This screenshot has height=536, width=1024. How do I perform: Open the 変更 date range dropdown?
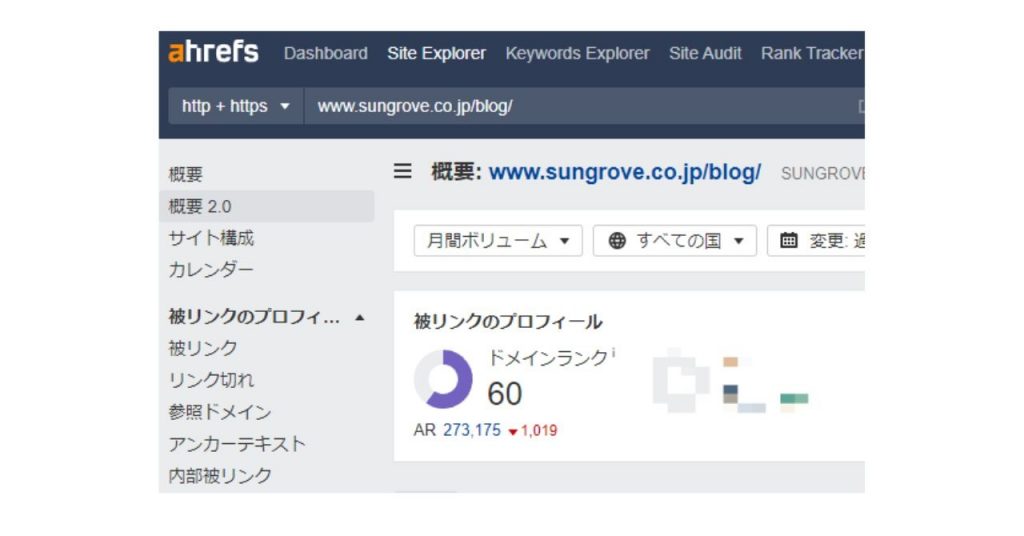click(x=816, y=241)
